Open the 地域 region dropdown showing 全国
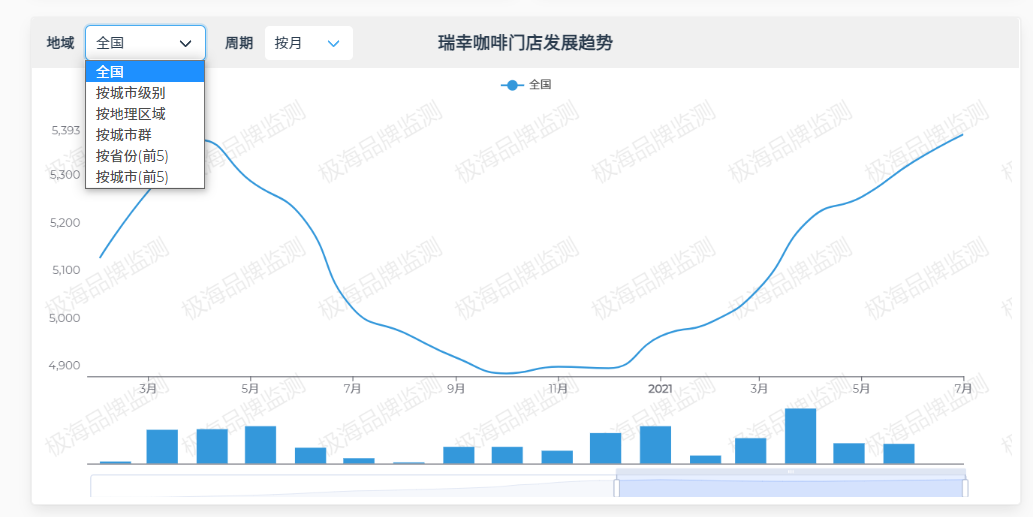1033x517 pixels. click(145, 43)
